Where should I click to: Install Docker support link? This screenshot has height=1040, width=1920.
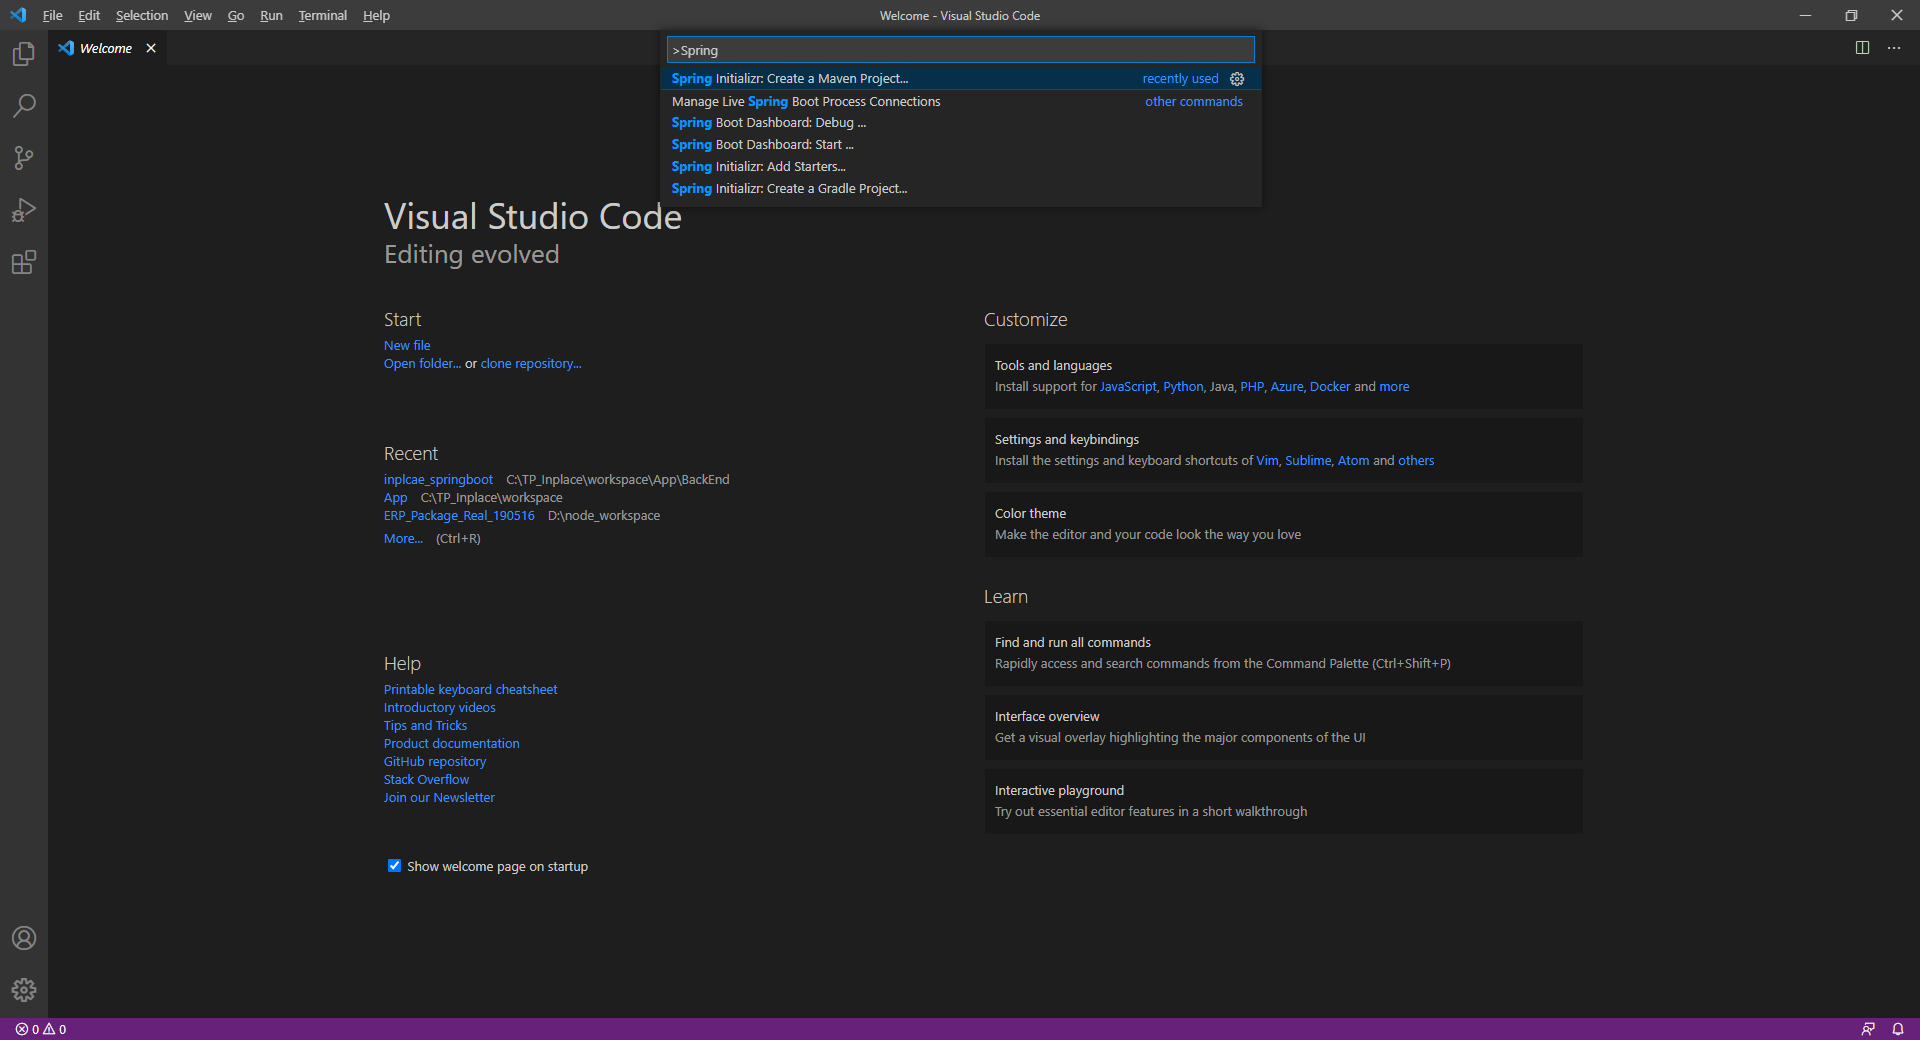(1330, 387)
